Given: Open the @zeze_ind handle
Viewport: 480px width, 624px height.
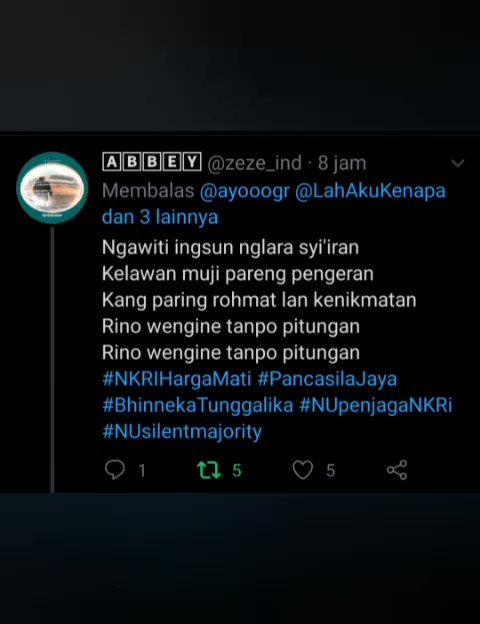Looking at the screenshot, I should click(254, 163).
